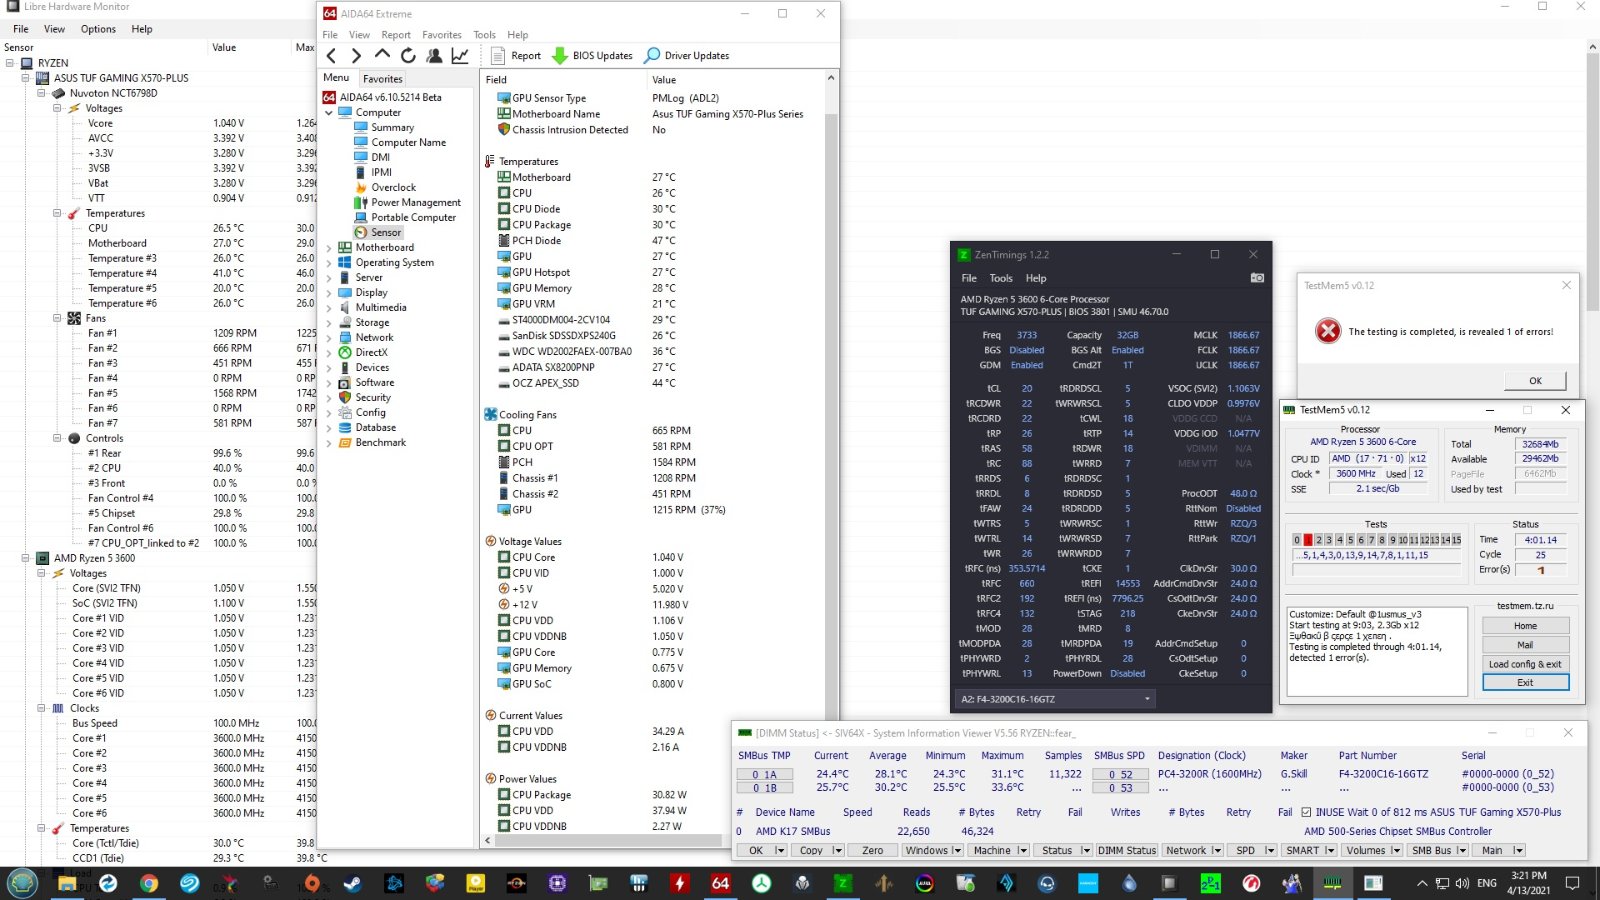
Task: Open AIDA64 Favorites menu
Action: click(x=442, y=35)
